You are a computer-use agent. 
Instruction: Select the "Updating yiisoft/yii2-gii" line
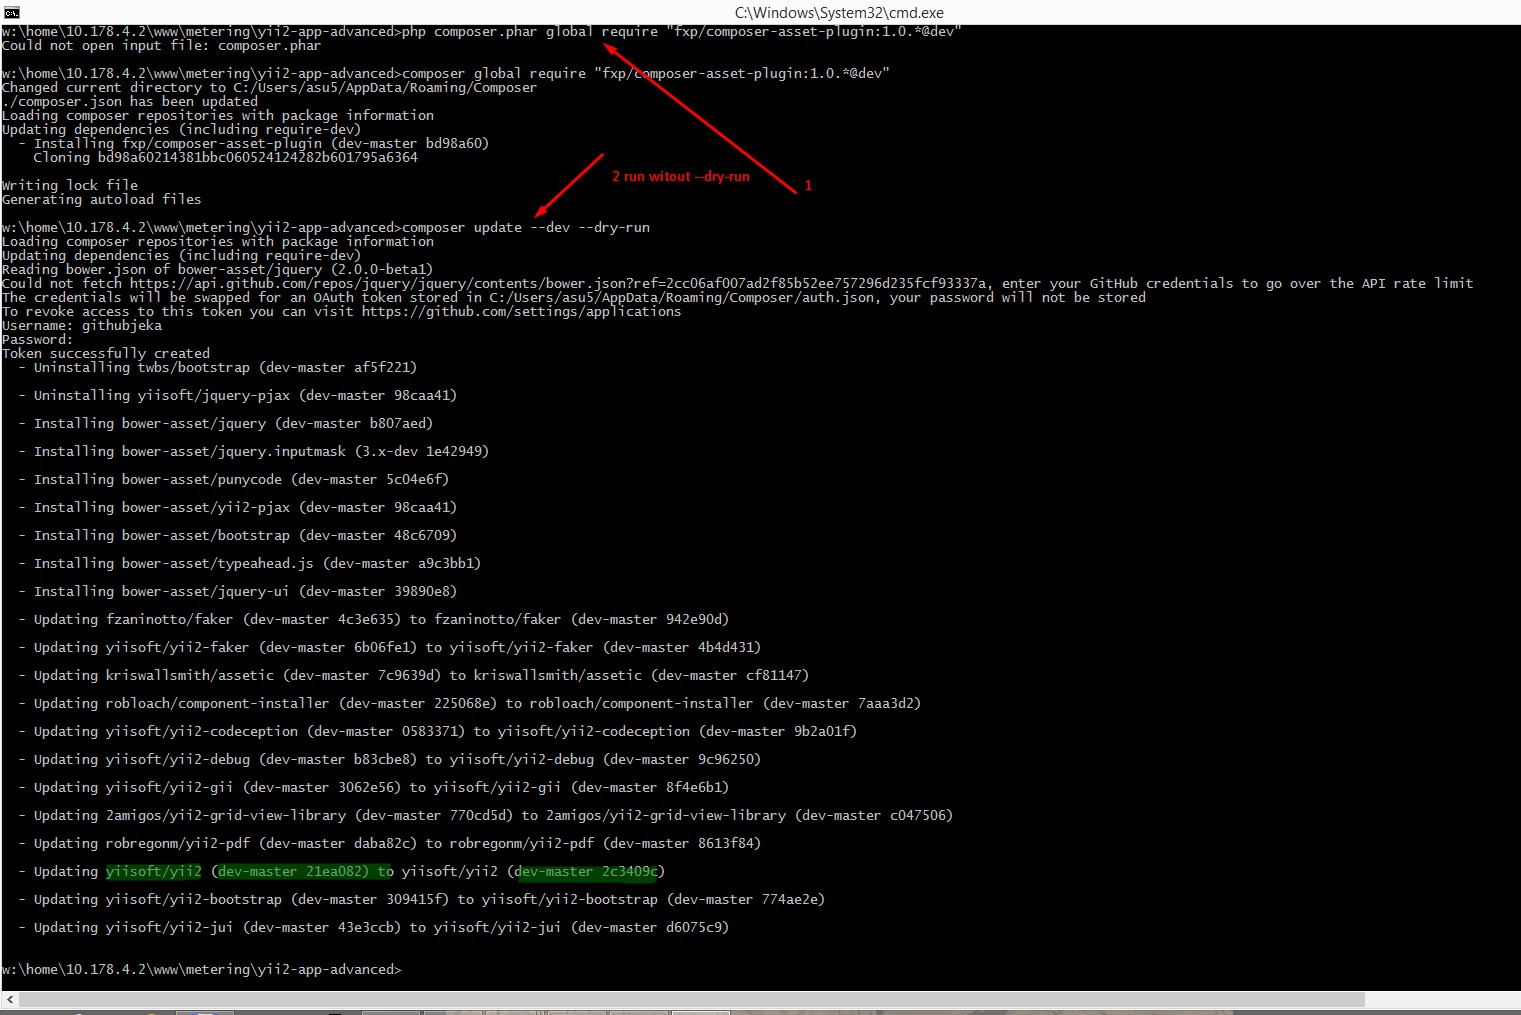click(x=382, y=787)
